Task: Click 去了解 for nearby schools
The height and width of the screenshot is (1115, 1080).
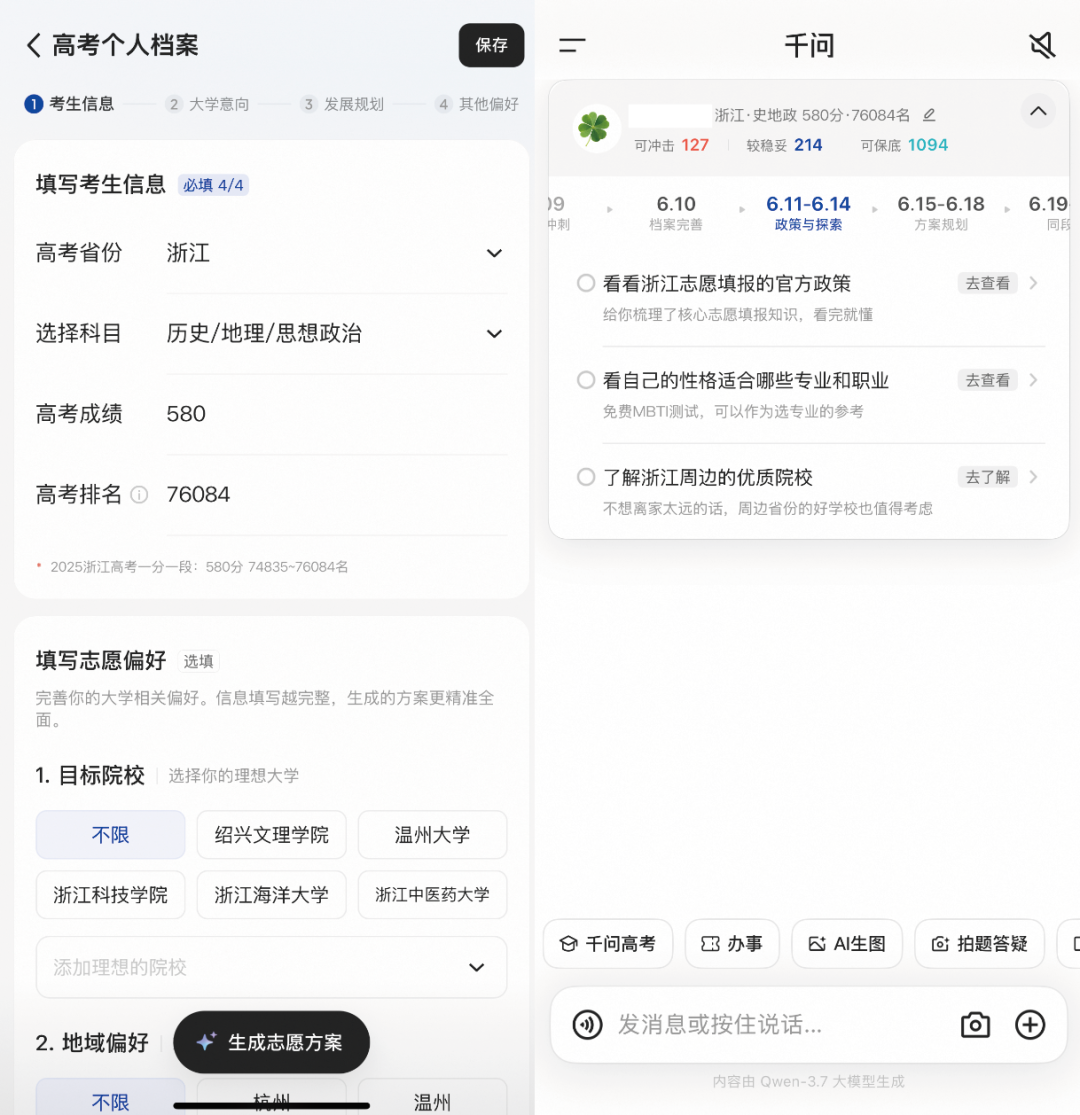Action: pyautogui.click(x=987, y=476)
